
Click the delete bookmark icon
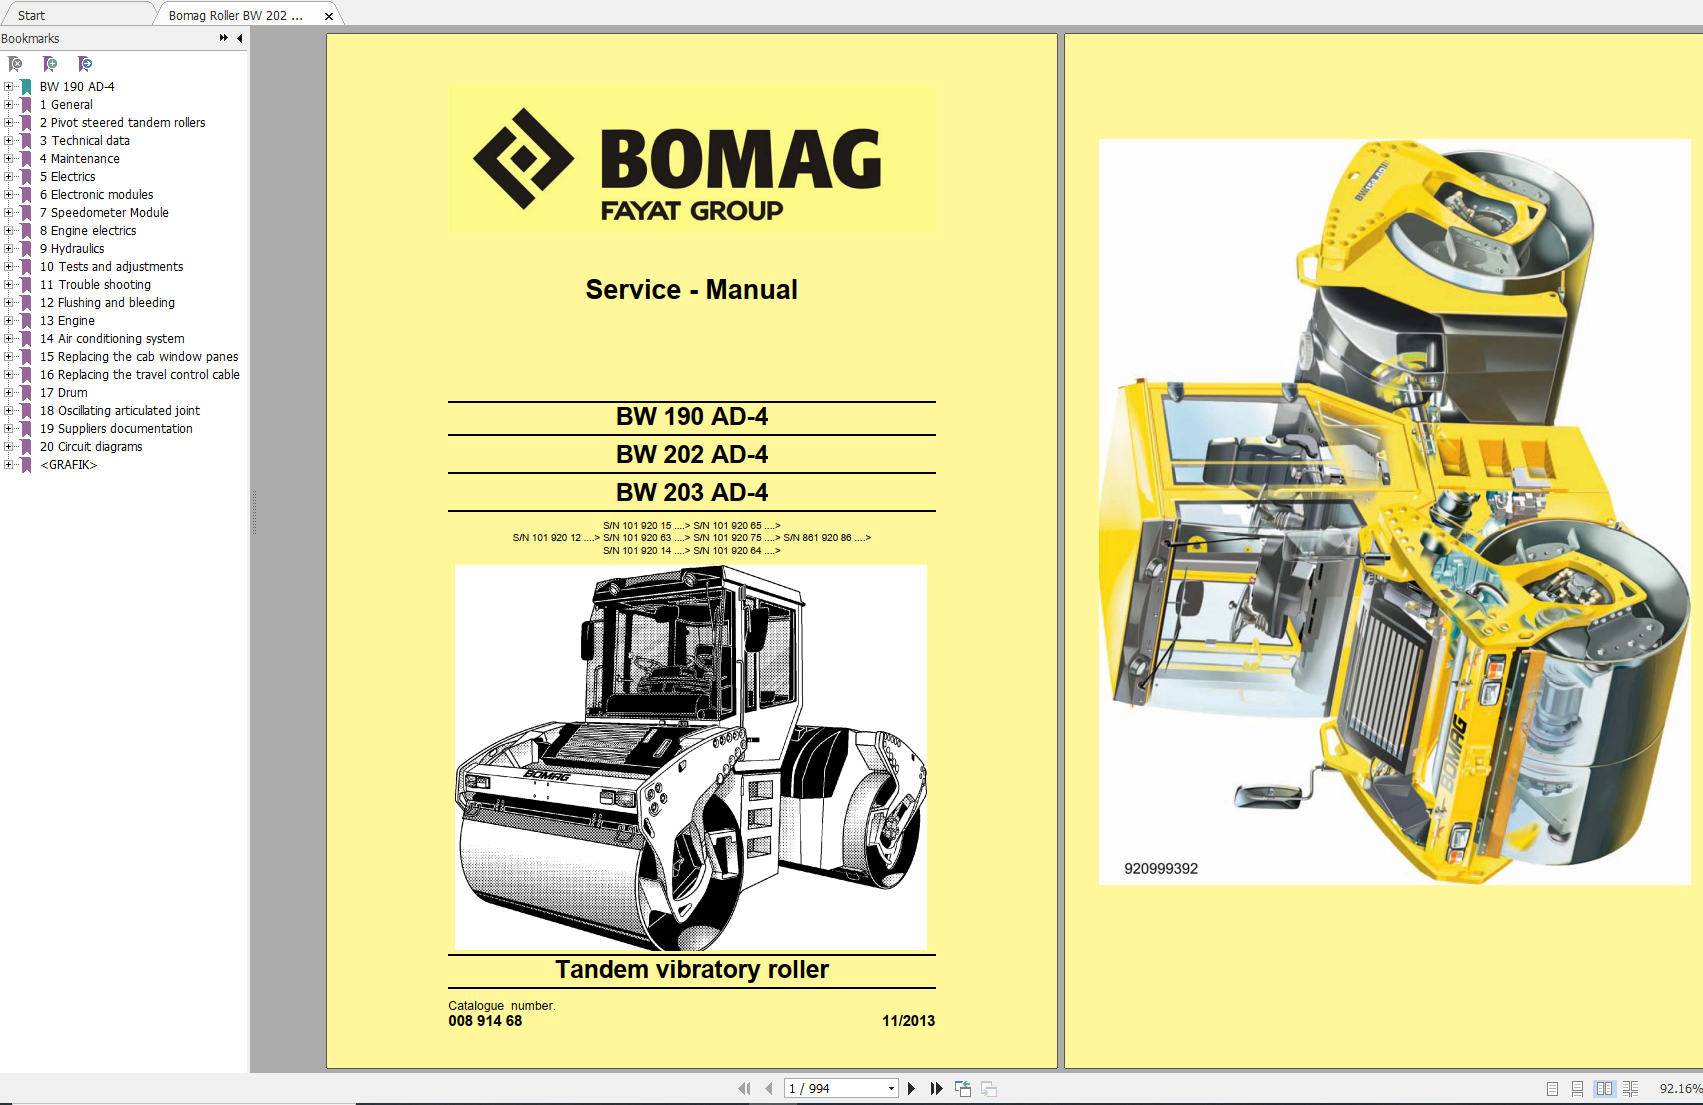tap(15, 64)
